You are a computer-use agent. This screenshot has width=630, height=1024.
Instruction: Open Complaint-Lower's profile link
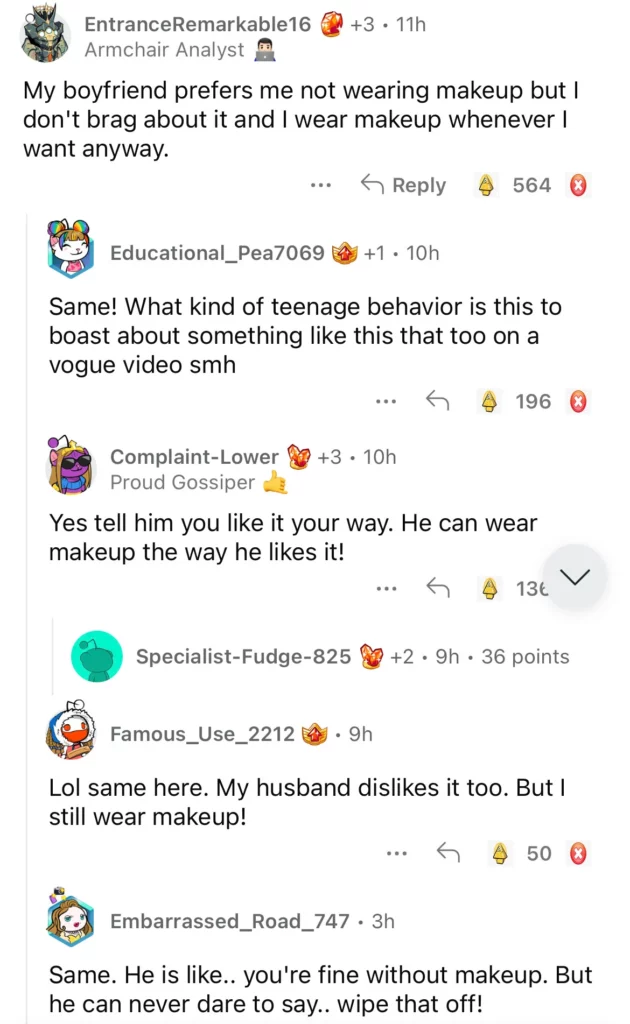(x=194, y=457)
